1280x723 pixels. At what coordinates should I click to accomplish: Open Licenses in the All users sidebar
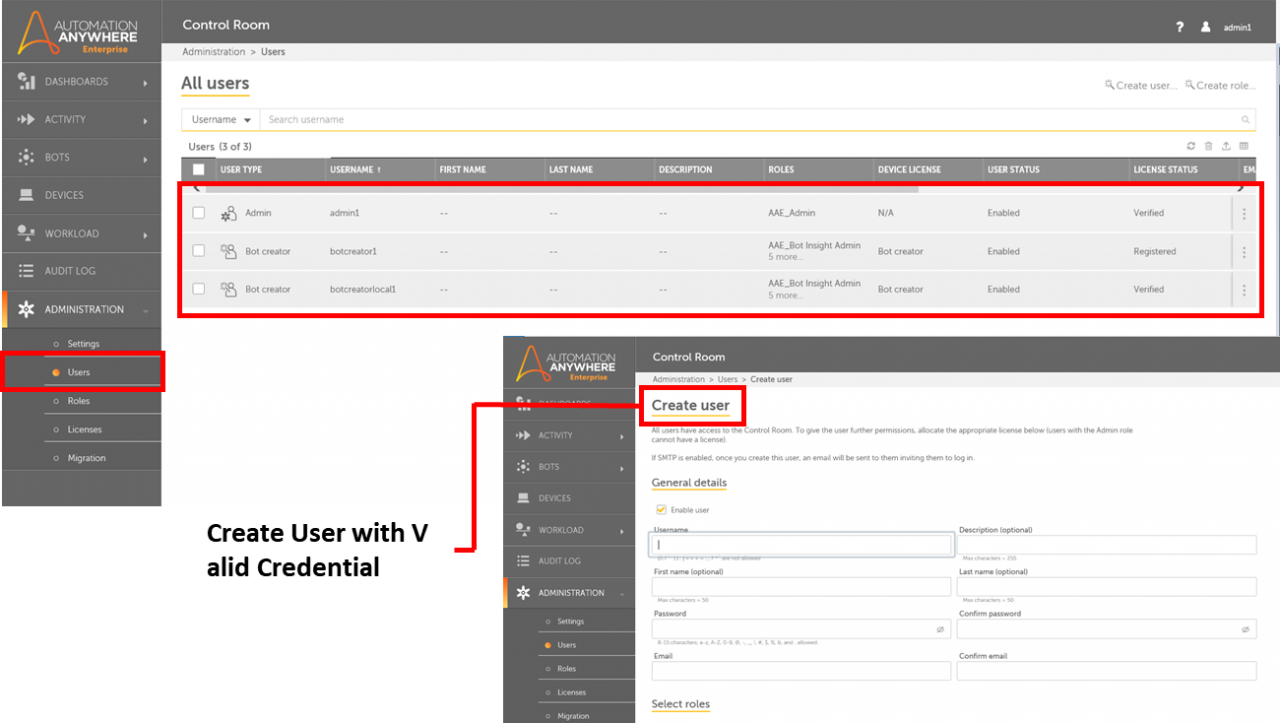click(x=85, y=430)
